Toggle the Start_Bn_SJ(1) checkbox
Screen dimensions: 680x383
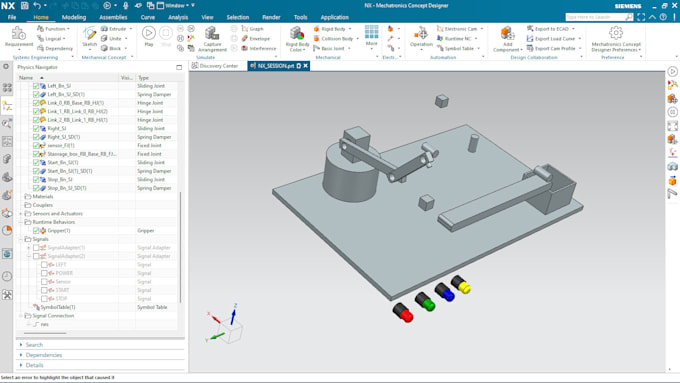36,162
